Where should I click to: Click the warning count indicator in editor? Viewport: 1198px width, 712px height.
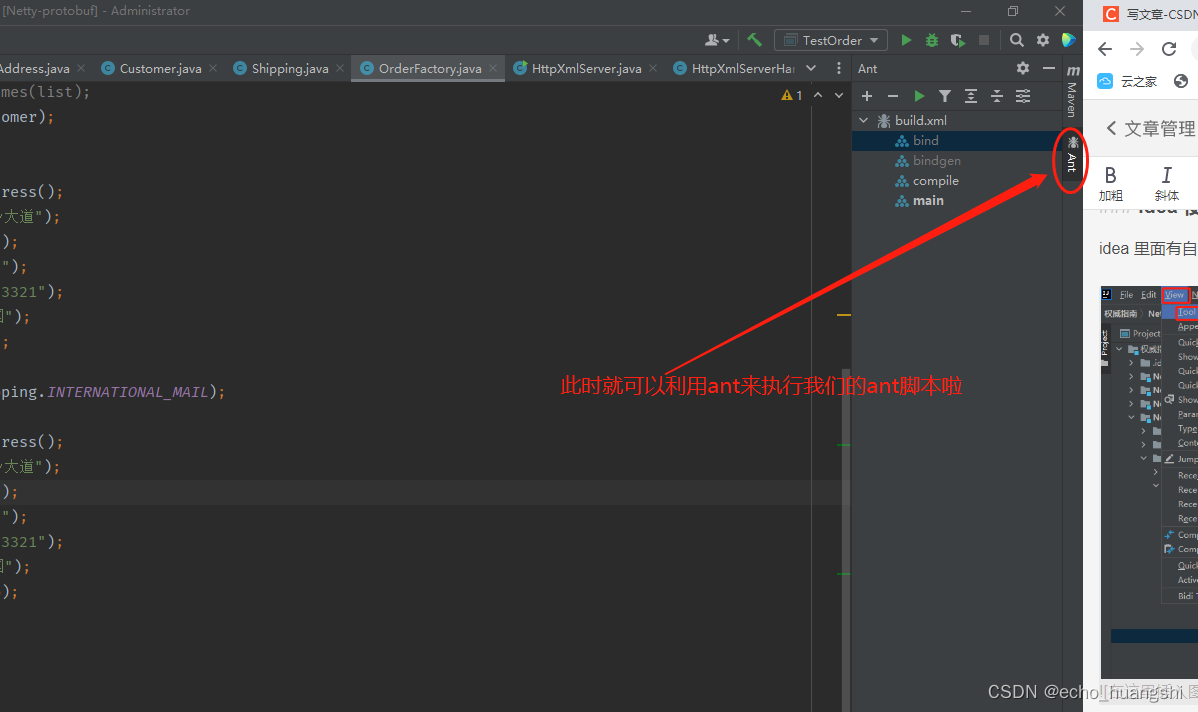point(792,95)
